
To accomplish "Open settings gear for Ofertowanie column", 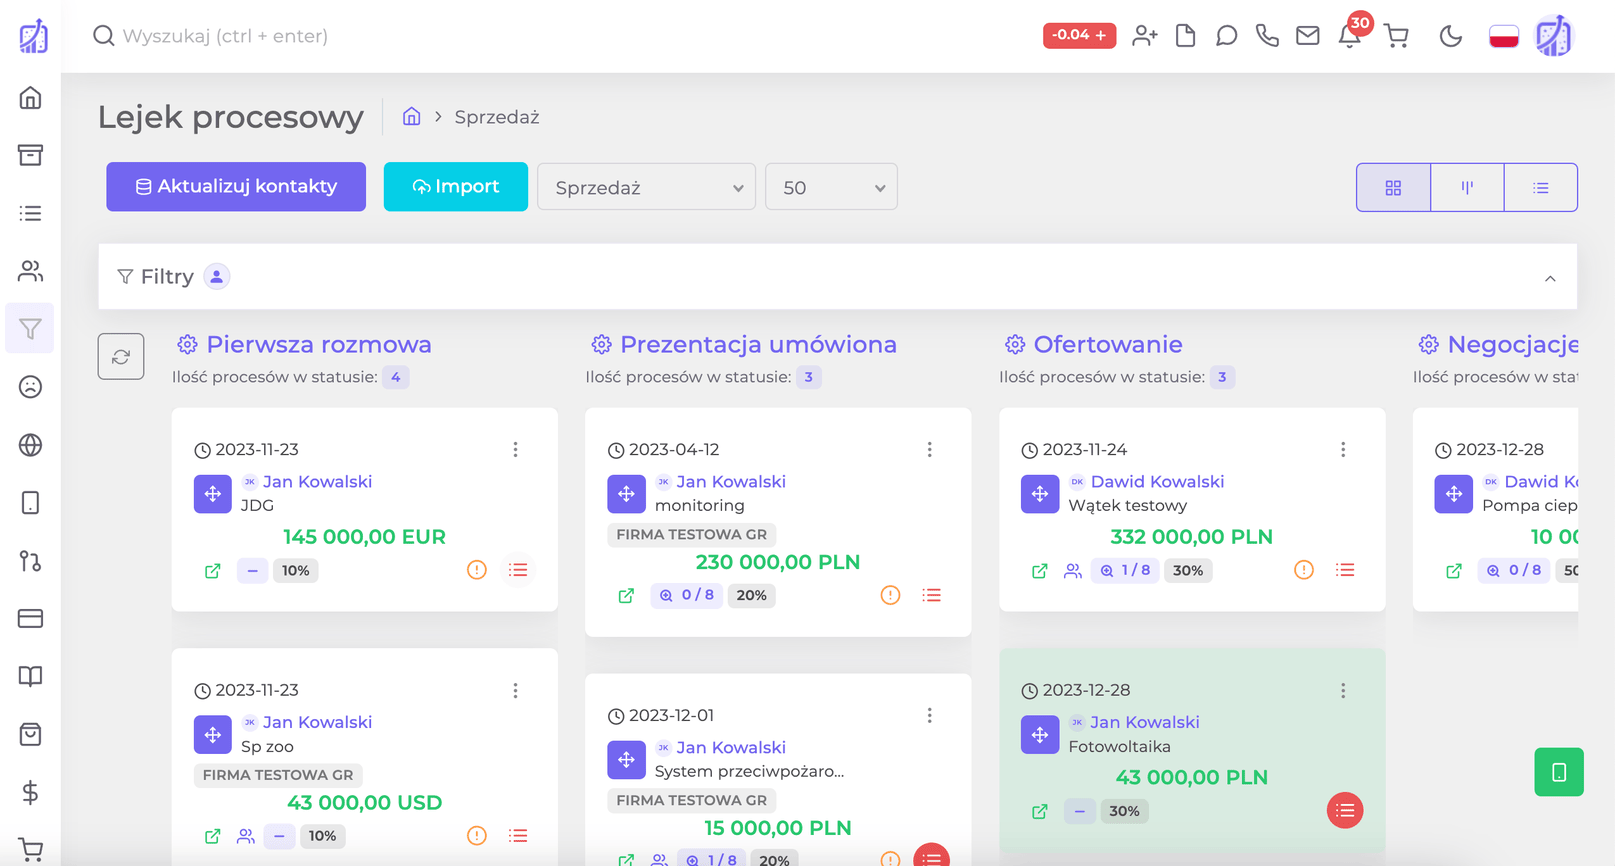I will click(x=1015, y=345).
